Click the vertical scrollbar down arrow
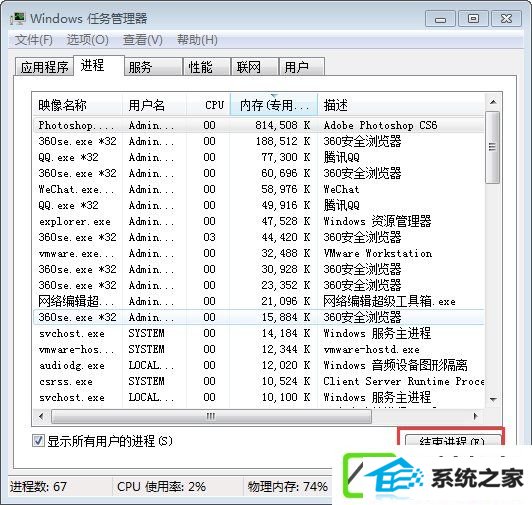The image size is (532, 505). point(493,400)
